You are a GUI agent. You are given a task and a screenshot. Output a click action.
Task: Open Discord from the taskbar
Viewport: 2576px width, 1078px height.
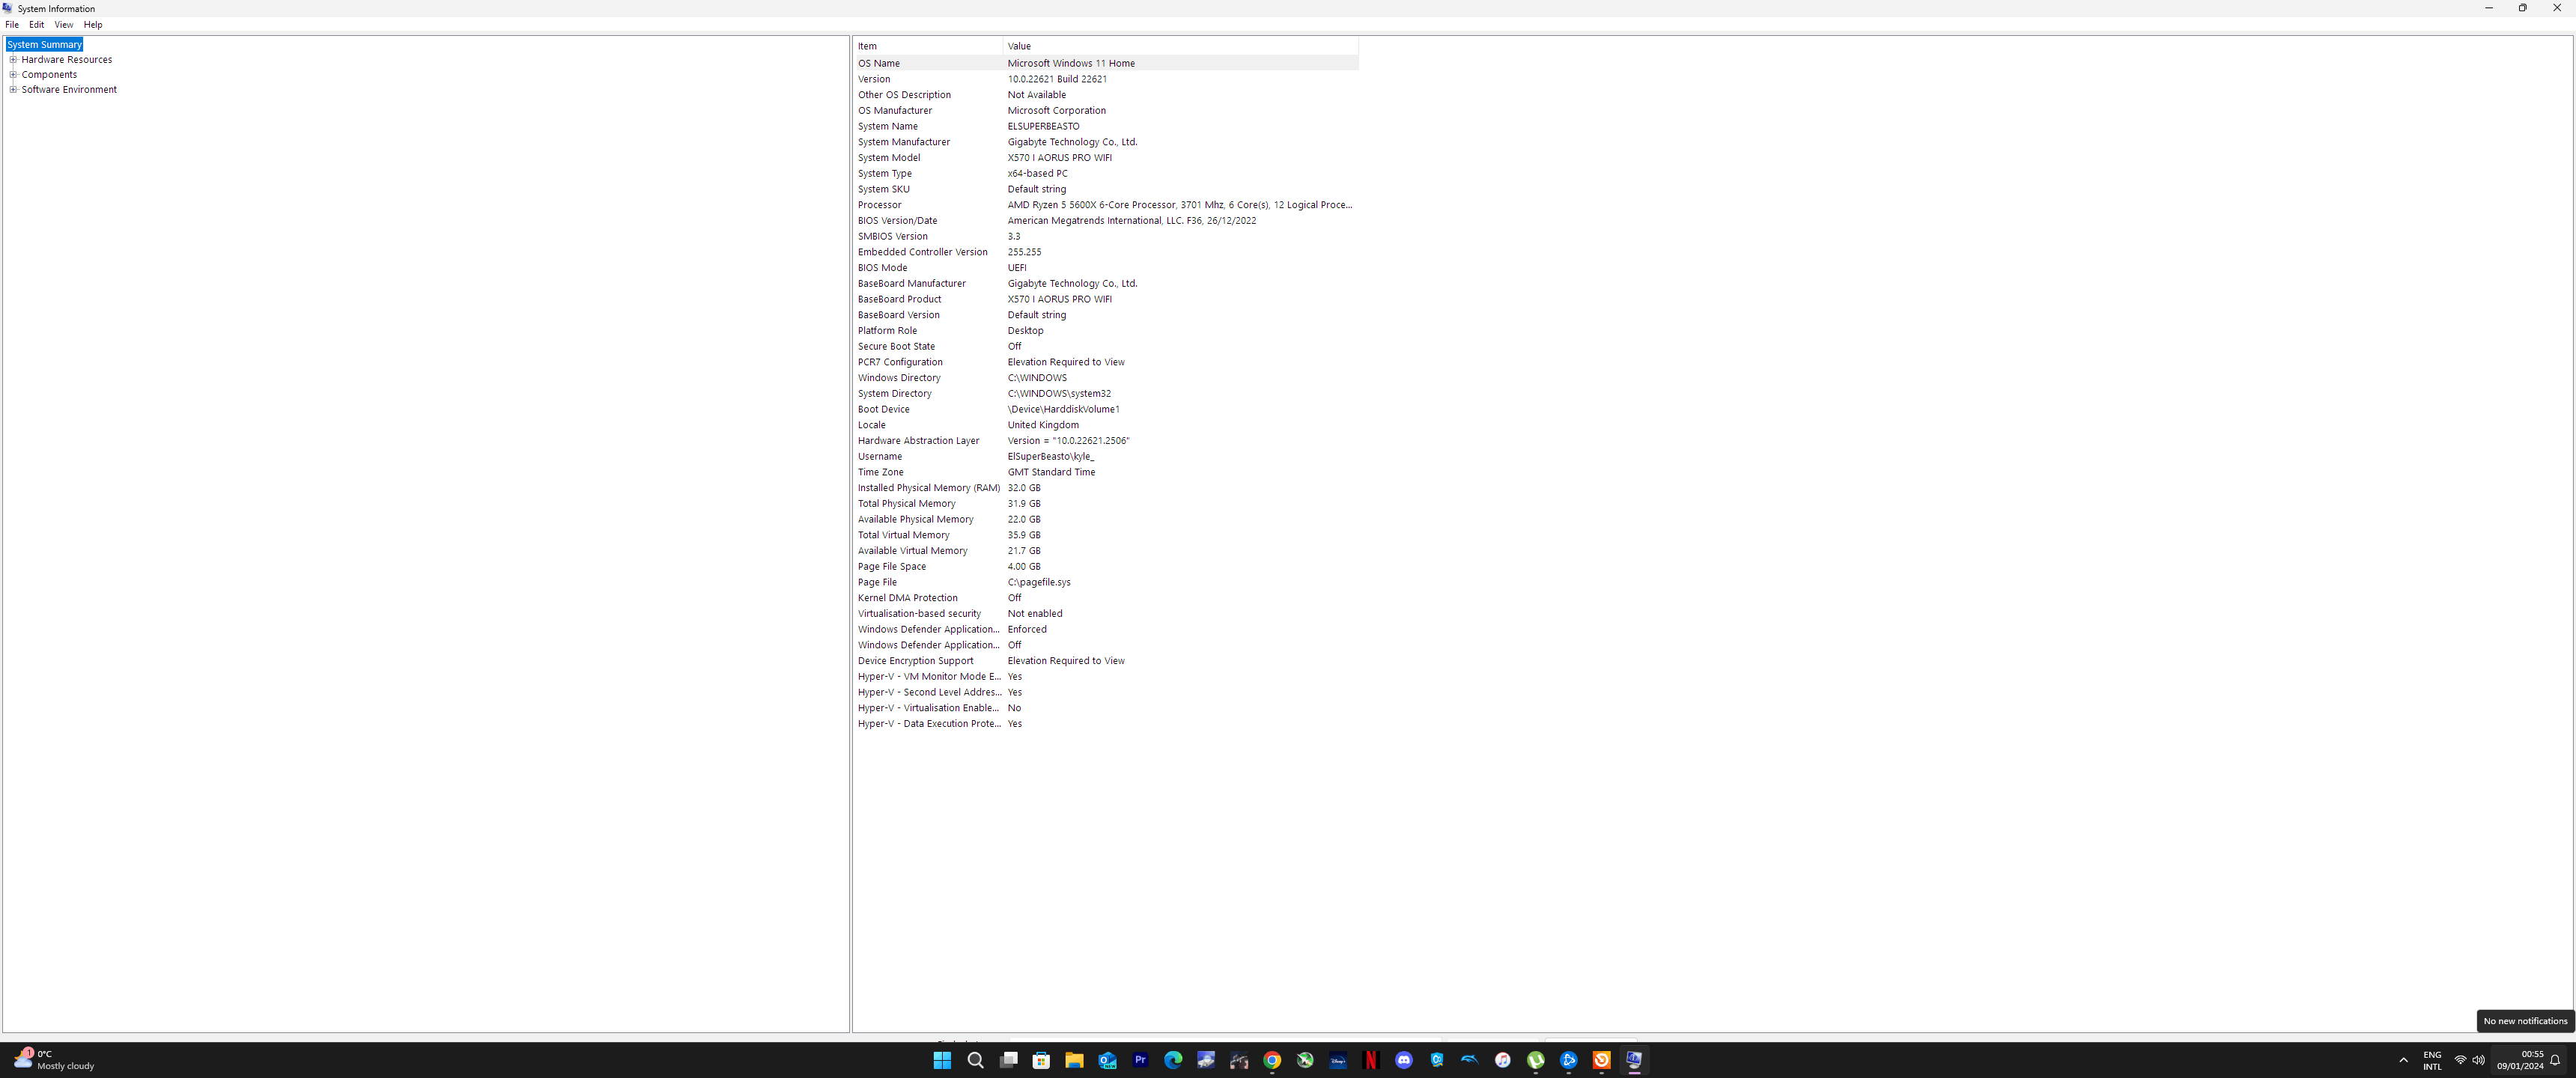pyautogui.click(x=1404, y=1060)
